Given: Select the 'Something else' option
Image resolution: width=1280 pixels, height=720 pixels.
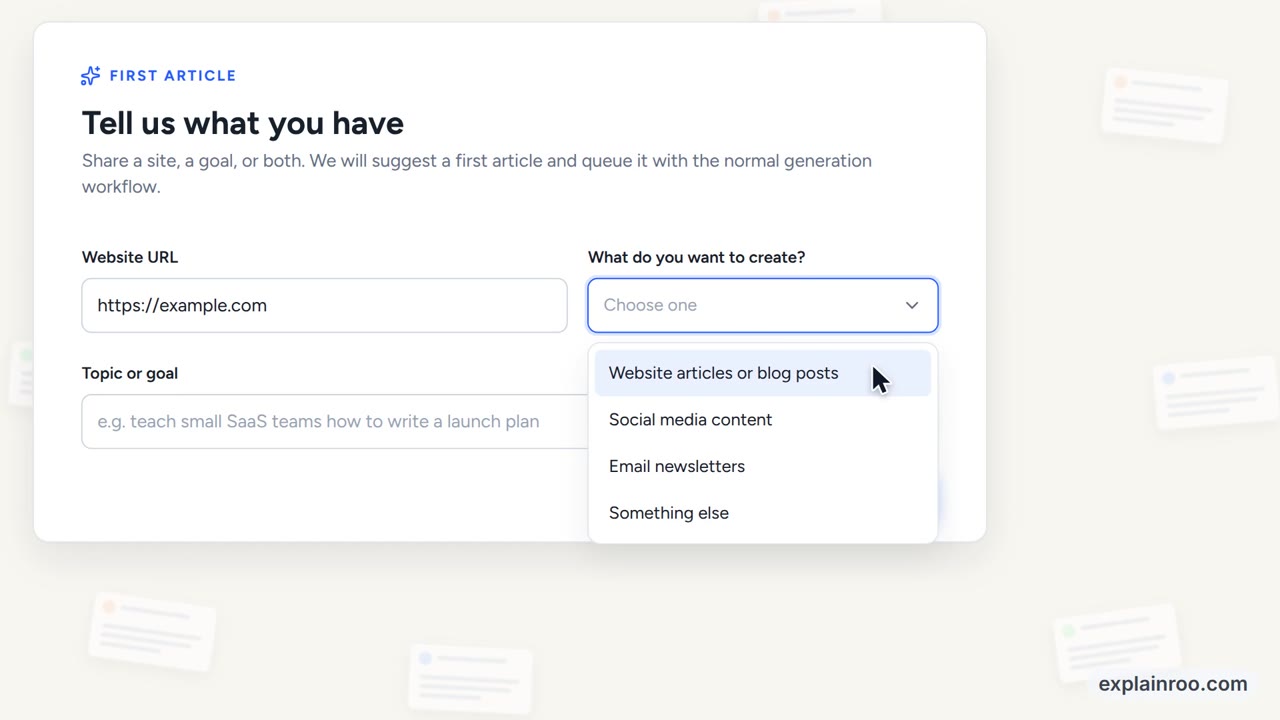Looking at the screenshot, I should click(x=763, y=513).
